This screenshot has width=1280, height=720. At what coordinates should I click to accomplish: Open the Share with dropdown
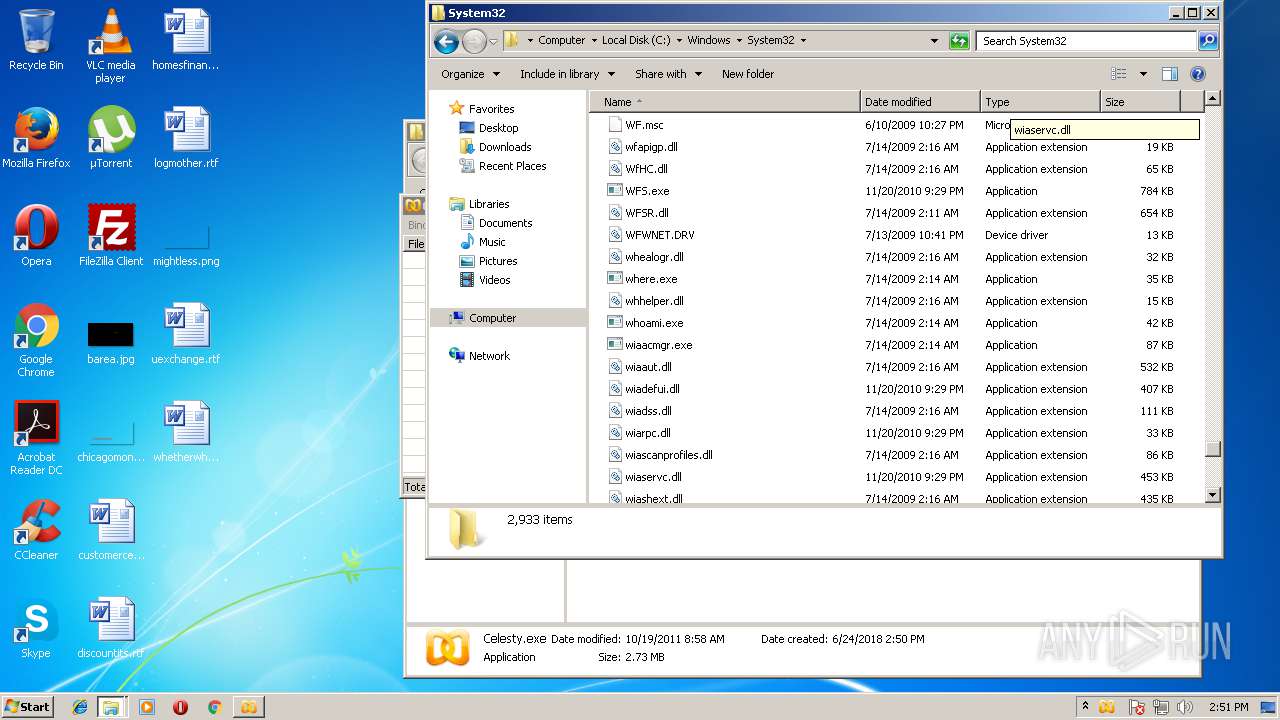pyautogui.click(x=668, y=74)
